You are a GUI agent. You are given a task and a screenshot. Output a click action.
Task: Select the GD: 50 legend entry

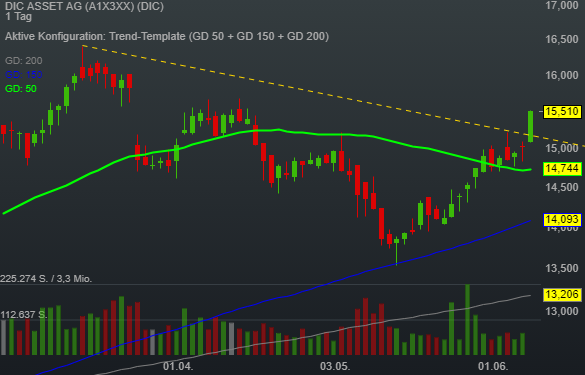pos(21,89)
